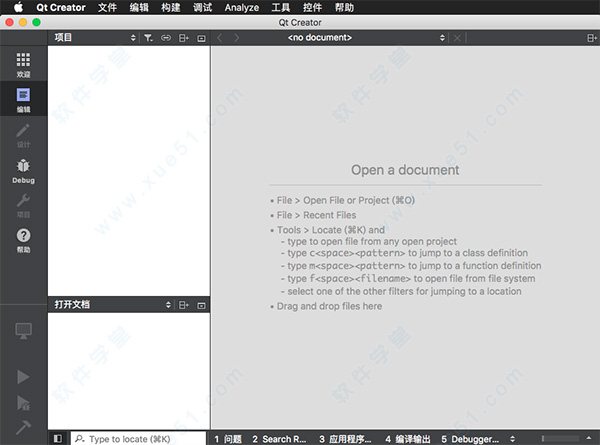Open the output panes chooser arrows
Viewport: 600px width, 445px height.
point(512,439)
